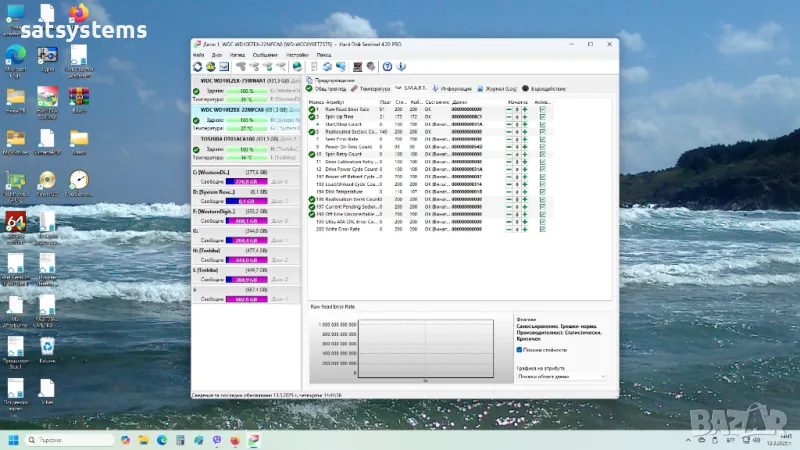This screenshot has height=450, width=800.
Task: Click the blue Help question mark icon
Action: click(387, 67)
